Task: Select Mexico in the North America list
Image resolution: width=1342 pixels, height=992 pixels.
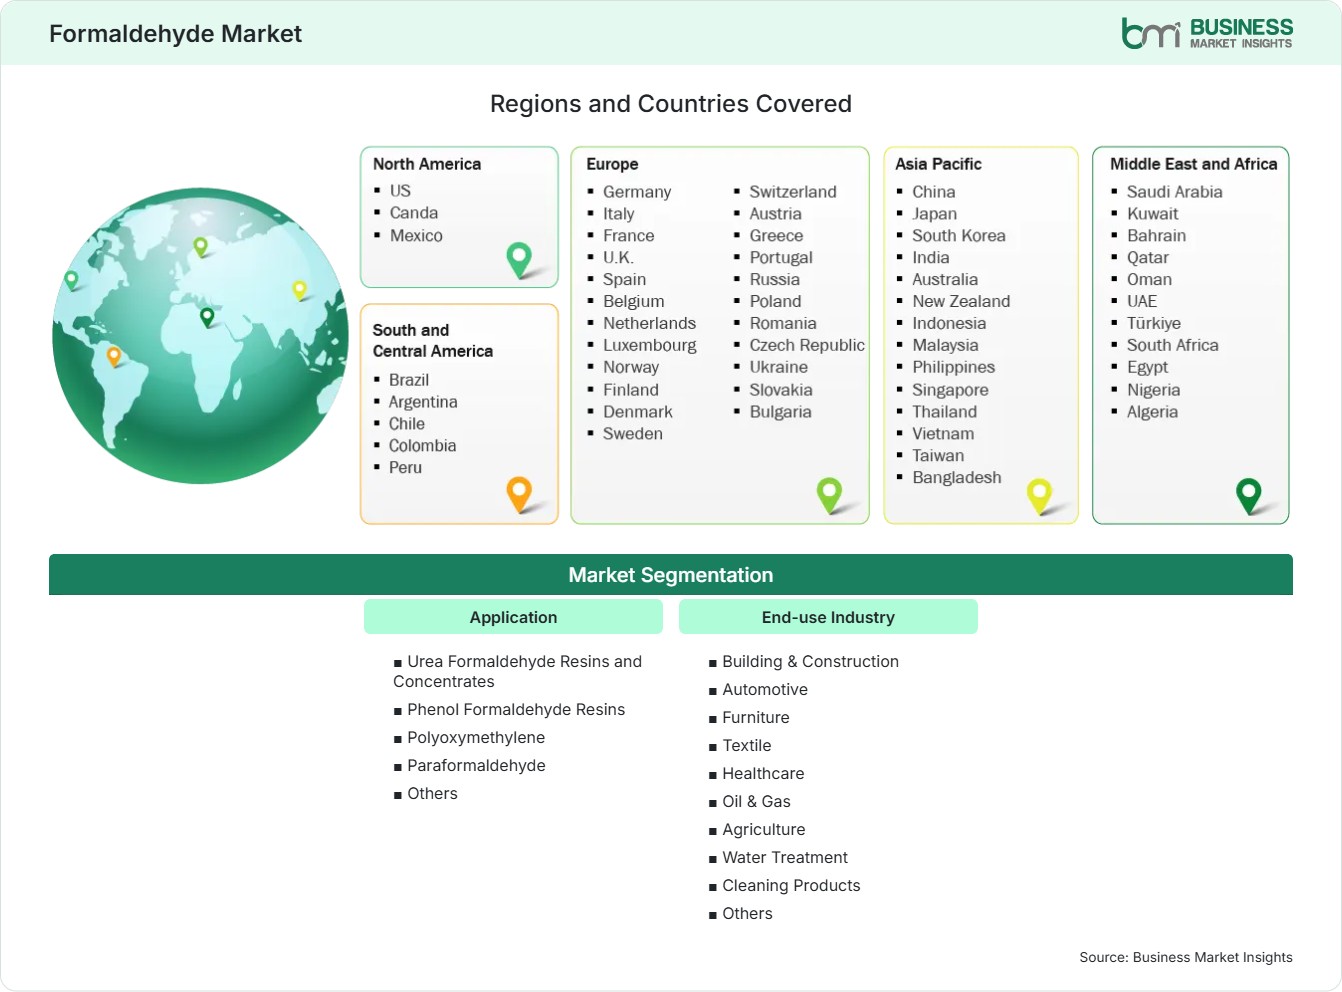Action: click(416, 236)
